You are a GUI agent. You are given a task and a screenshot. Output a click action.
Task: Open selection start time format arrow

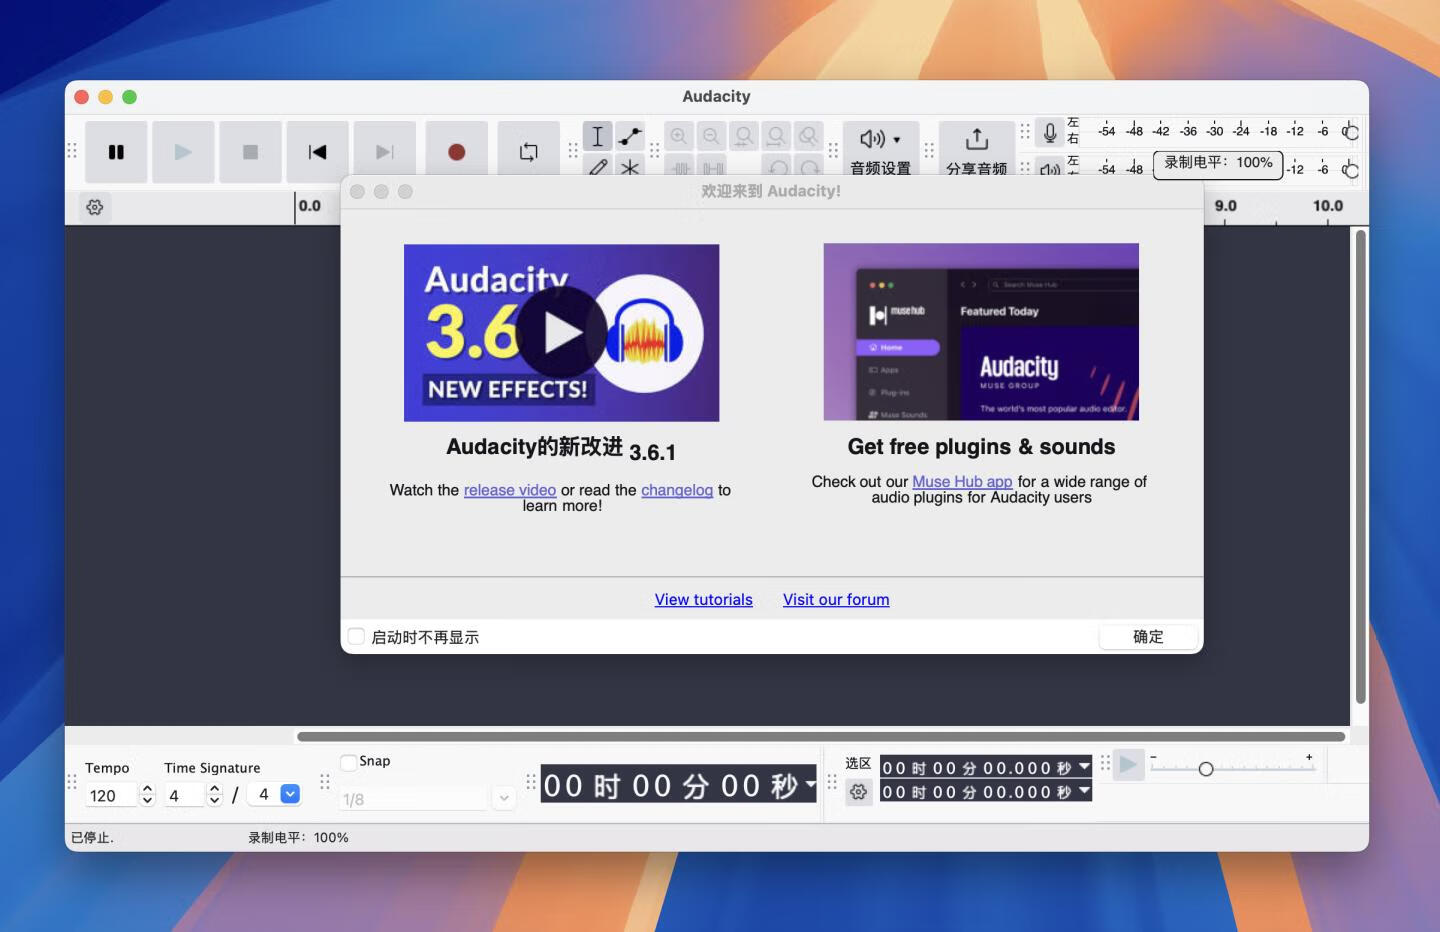(1084, 767)
